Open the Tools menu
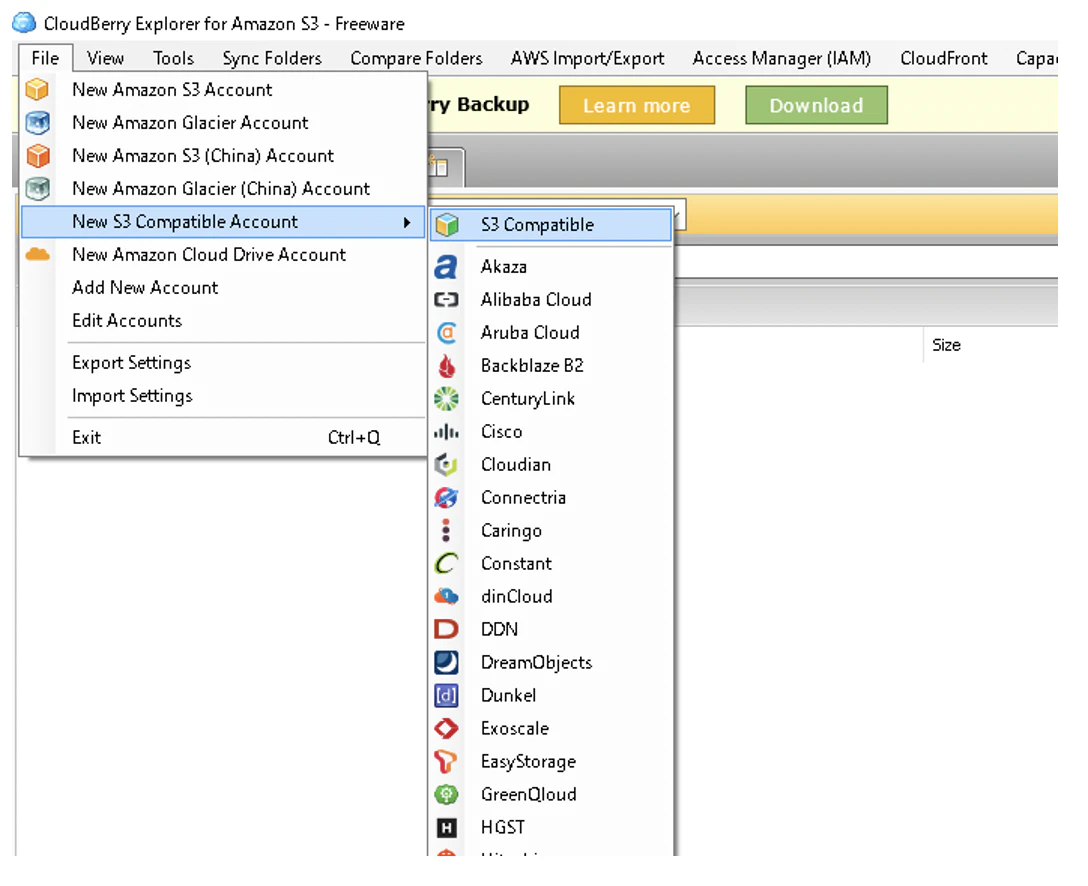The image size is (1088, 886). click(173, 58)
